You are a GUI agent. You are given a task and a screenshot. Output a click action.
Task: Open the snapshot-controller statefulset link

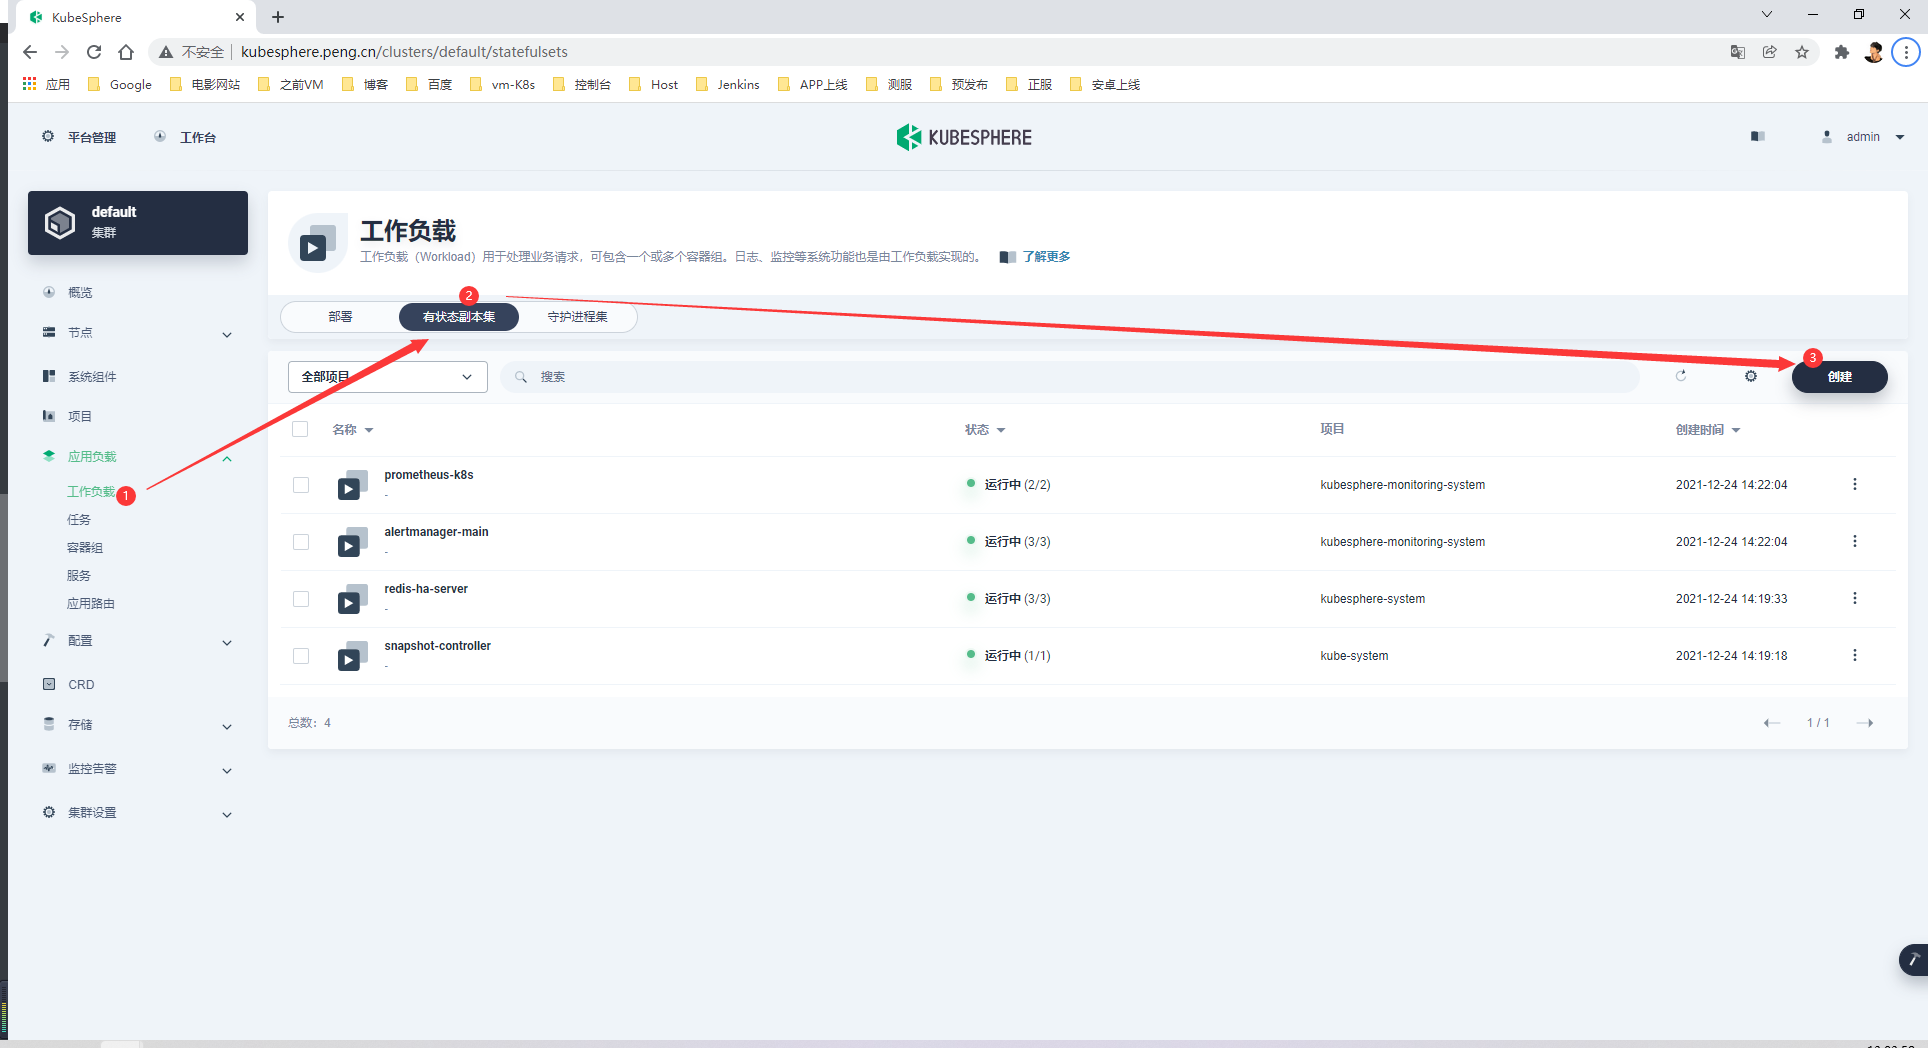437,646
